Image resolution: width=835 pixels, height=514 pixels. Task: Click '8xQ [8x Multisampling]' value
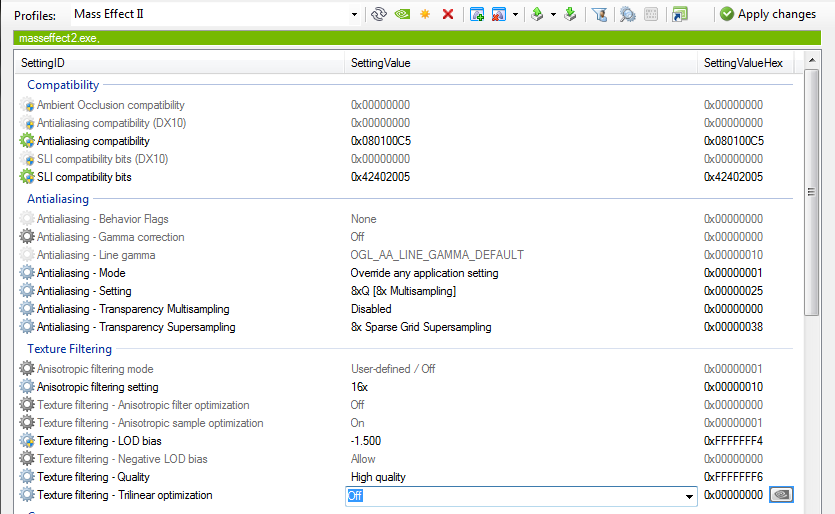pyautogui.click(x=403, y=291)
